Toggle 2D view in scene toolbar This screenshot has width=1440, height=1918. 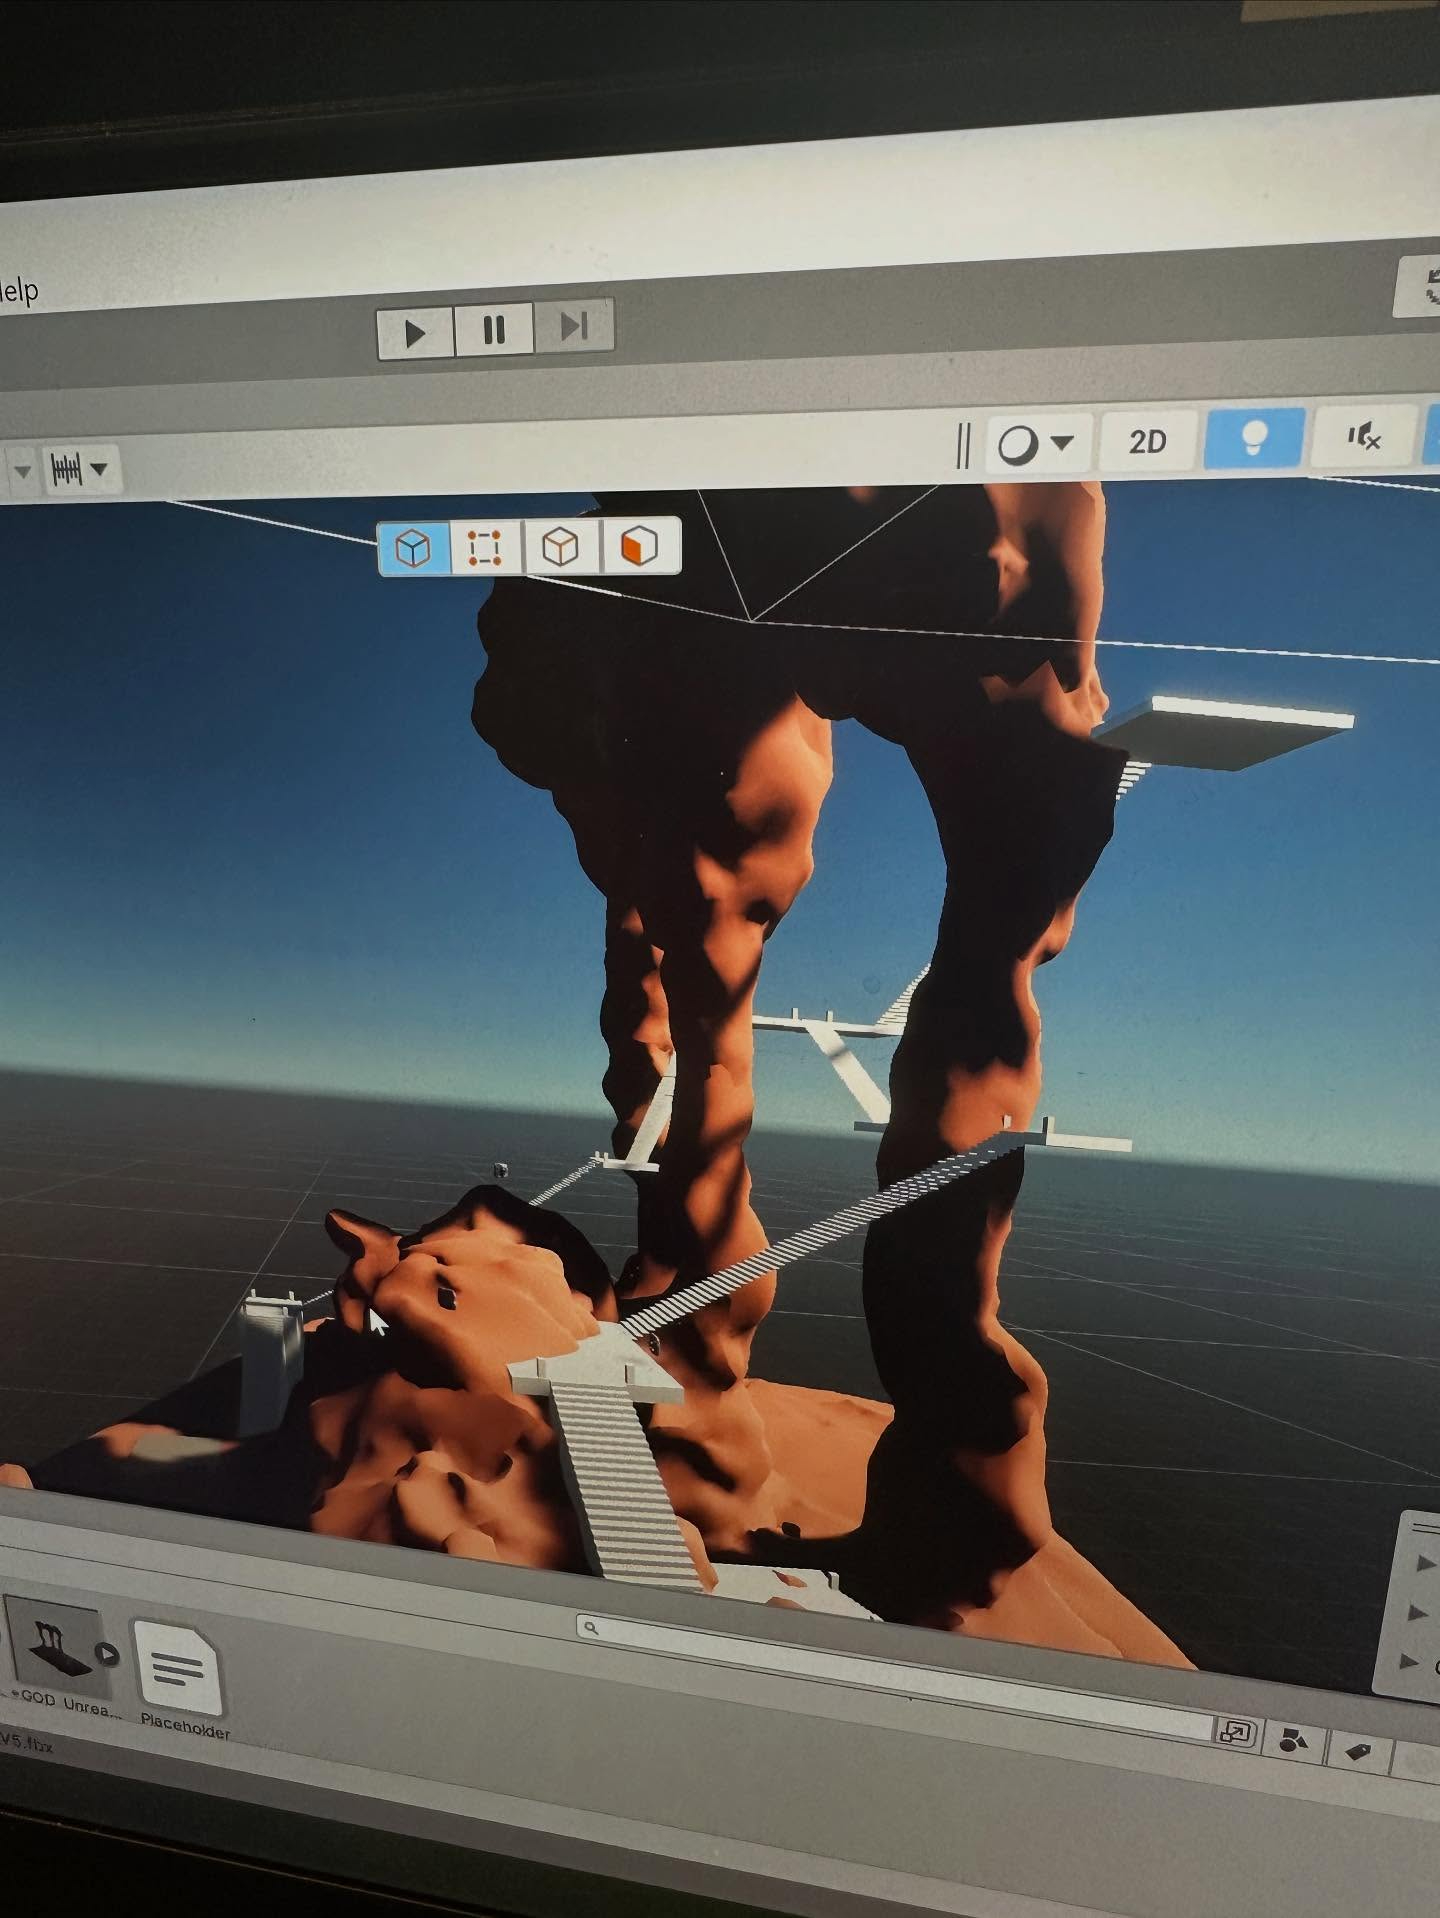point(1147,441)
